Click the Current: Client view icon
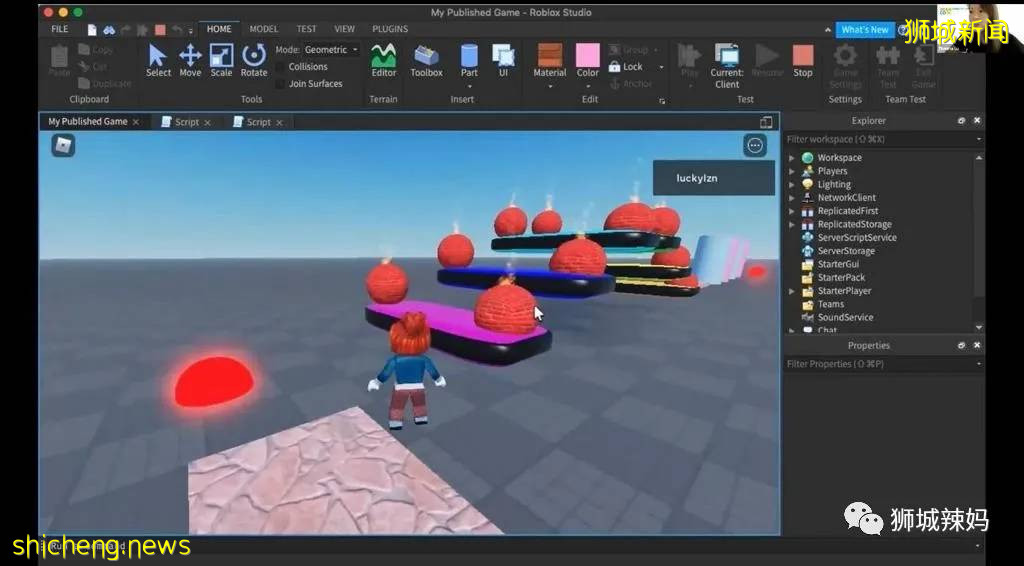1024x566 pixels. 727,59
